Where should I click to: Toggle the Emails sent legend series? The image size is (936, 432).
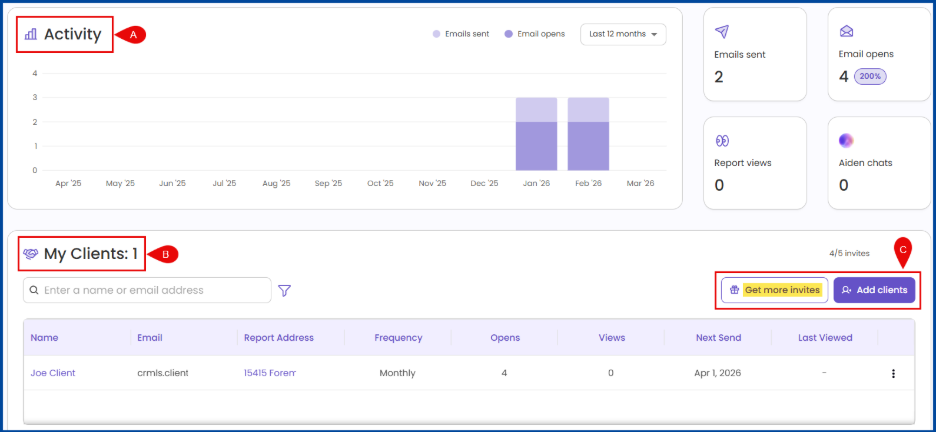coord(460,34)
